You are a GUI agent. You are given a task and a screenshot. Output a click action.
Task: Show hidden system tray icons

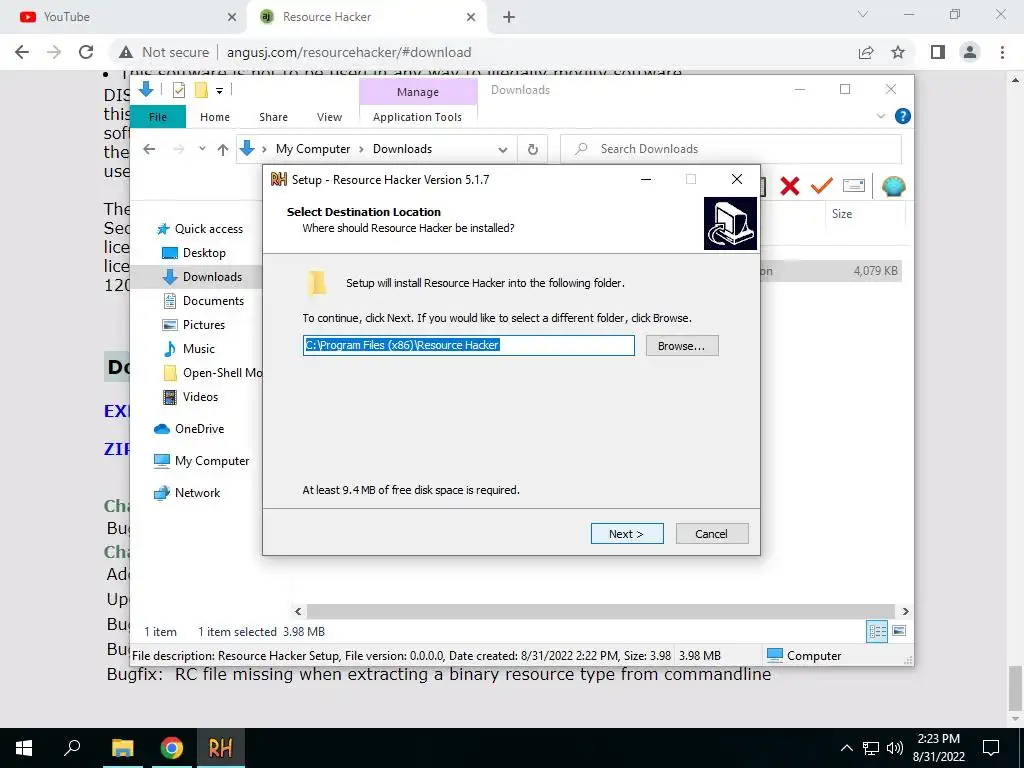tap(846, 748)
